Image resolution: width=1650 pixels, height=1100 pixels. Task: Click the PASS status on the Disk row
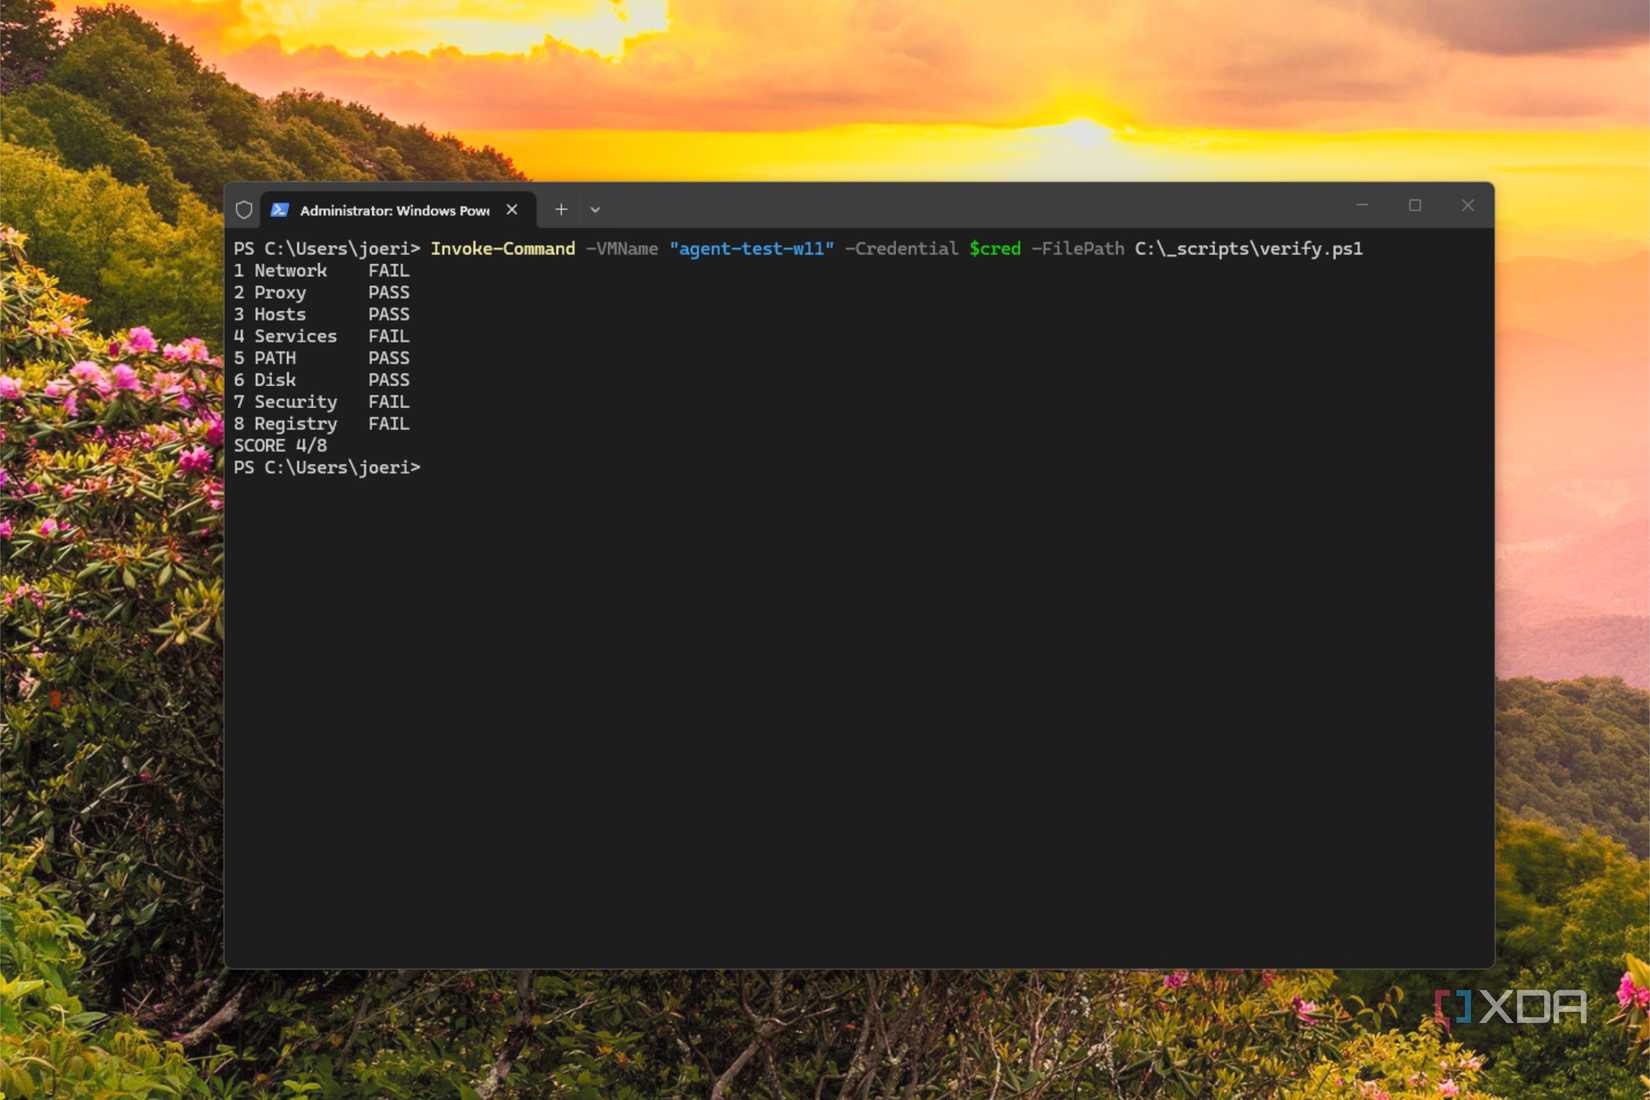point(389,380)
